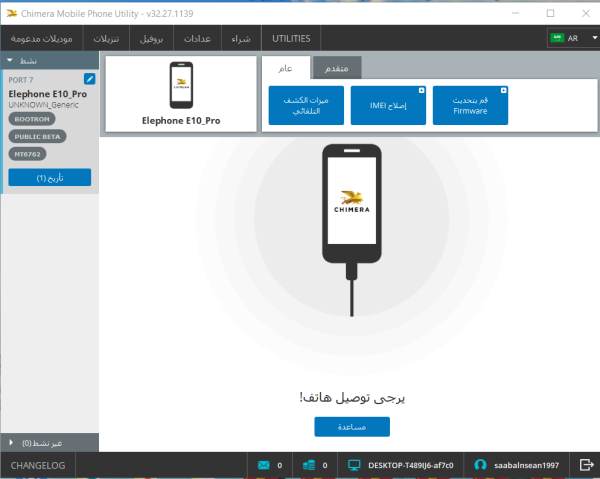This screenshot has width=600, height=479.
Task: Click plus badge on Firmware update button
Action: tap(504, 90)
